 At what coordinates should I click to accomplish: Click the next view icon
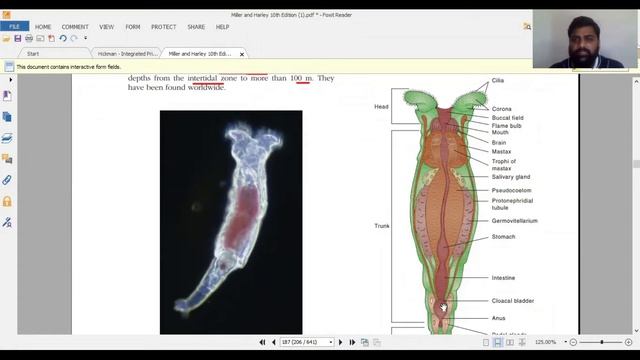point(377,342)
